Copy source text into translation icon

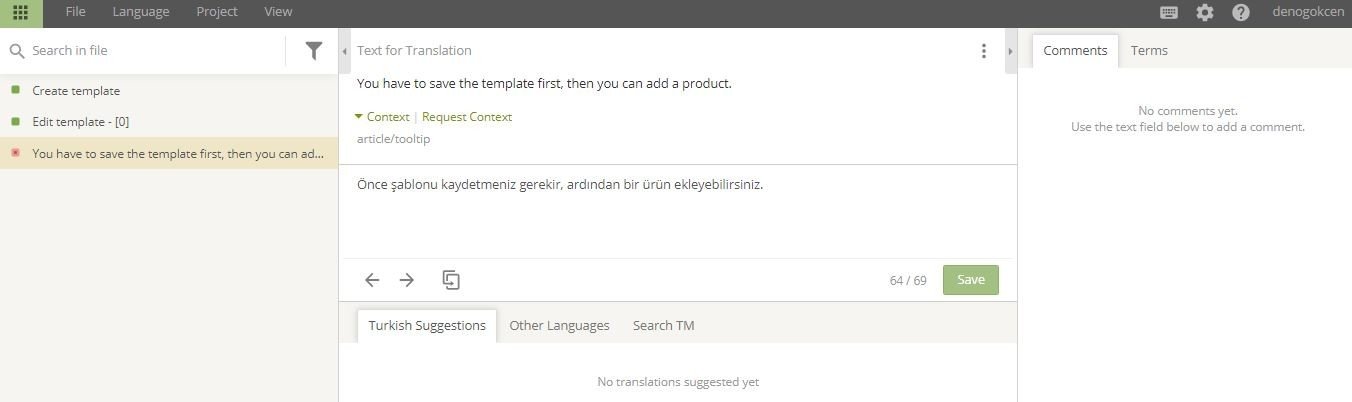(451, 280)
